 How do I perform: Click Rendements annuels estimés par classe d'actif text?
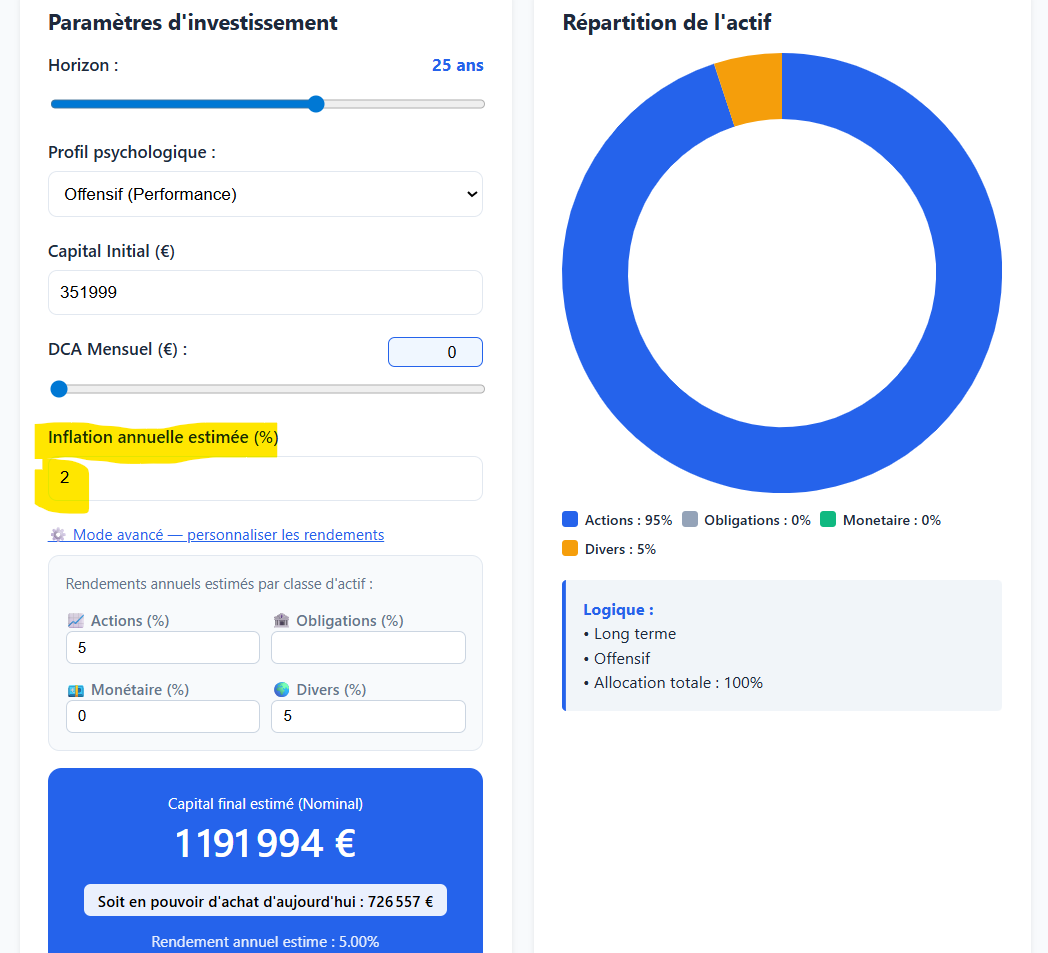point(219,584)
